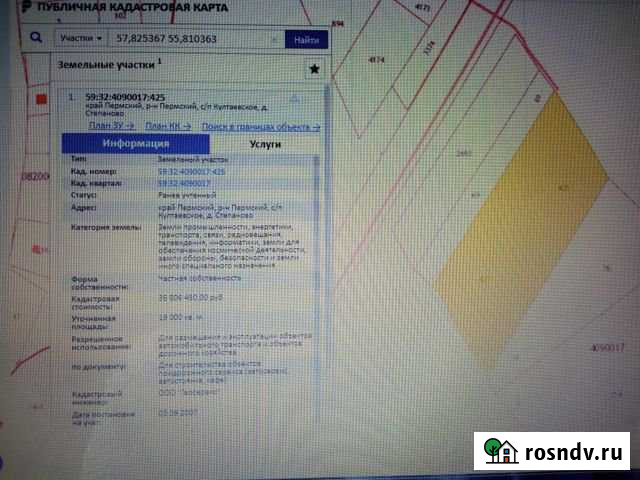Click the red square marker on map
This screenshot has height=480, width=640.
click(x=41, y=100)
